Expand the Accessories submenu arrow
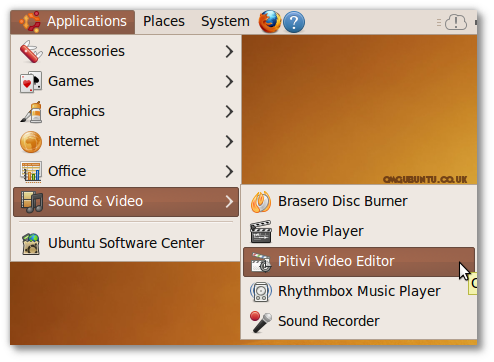Image resolution: width=494 pixels, height=362 pixels. 229,51
